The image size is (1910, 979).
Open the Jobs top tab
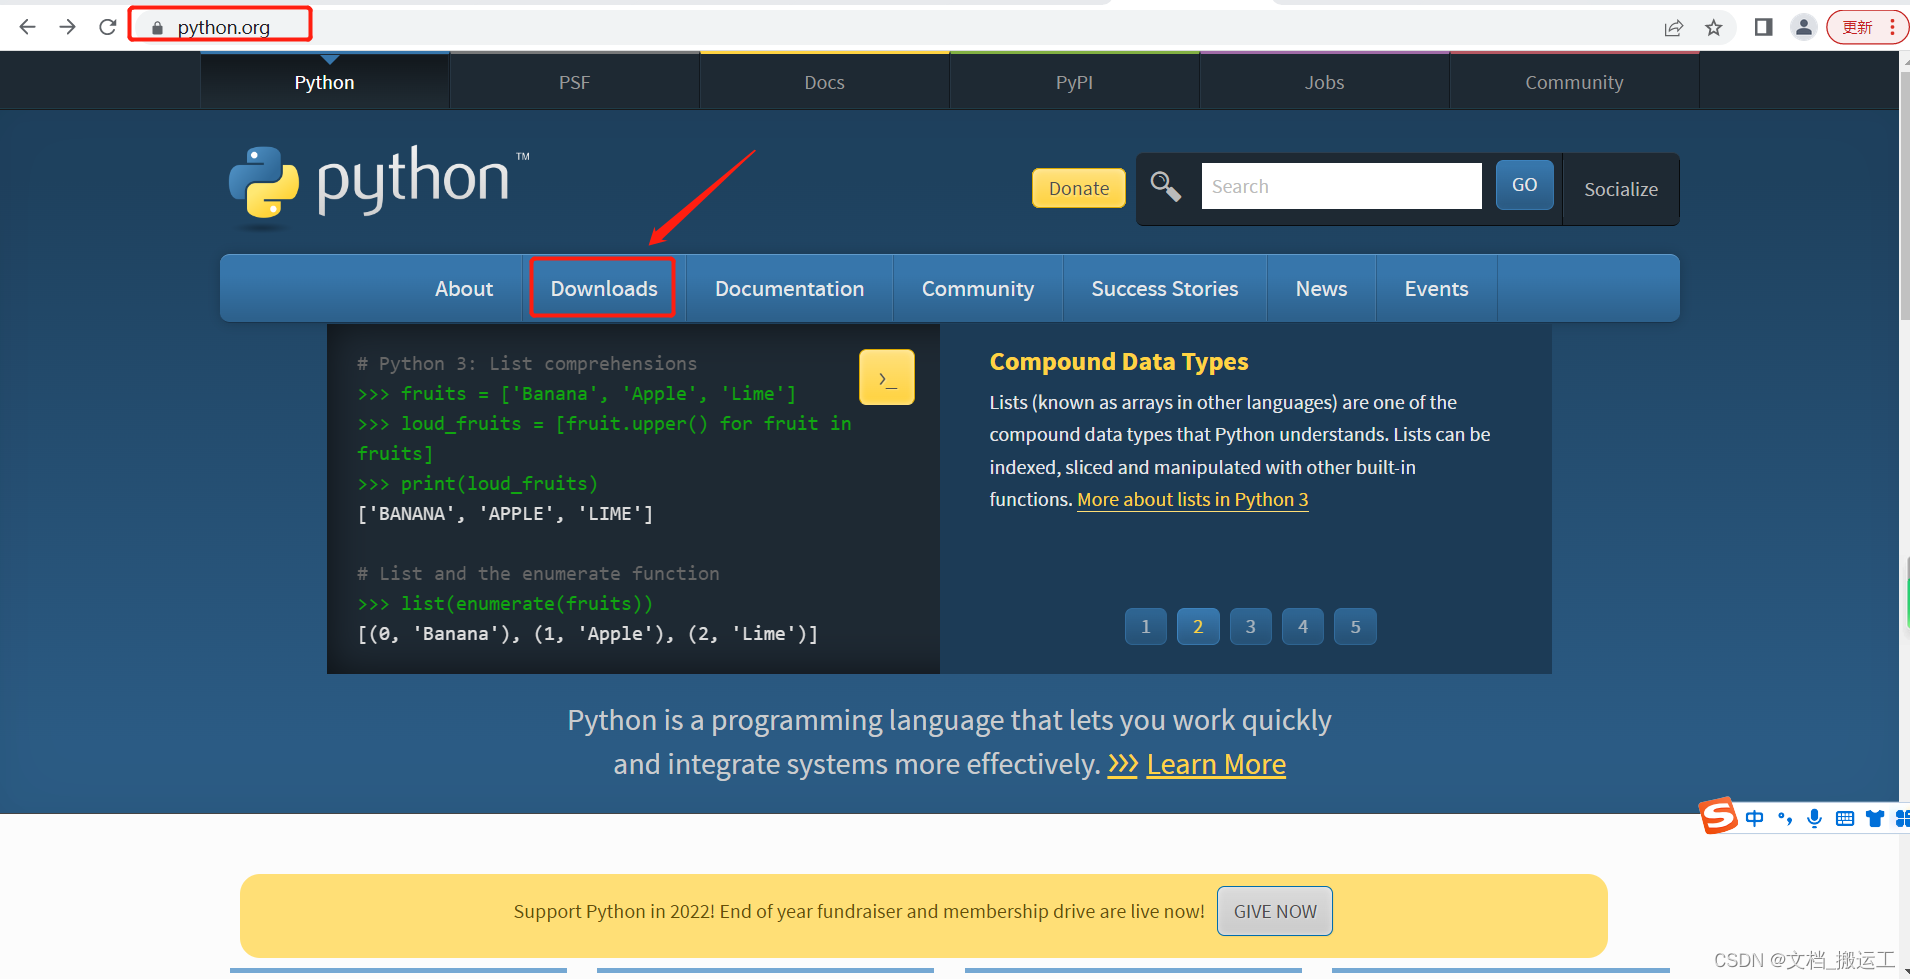tap(1324, 82)
